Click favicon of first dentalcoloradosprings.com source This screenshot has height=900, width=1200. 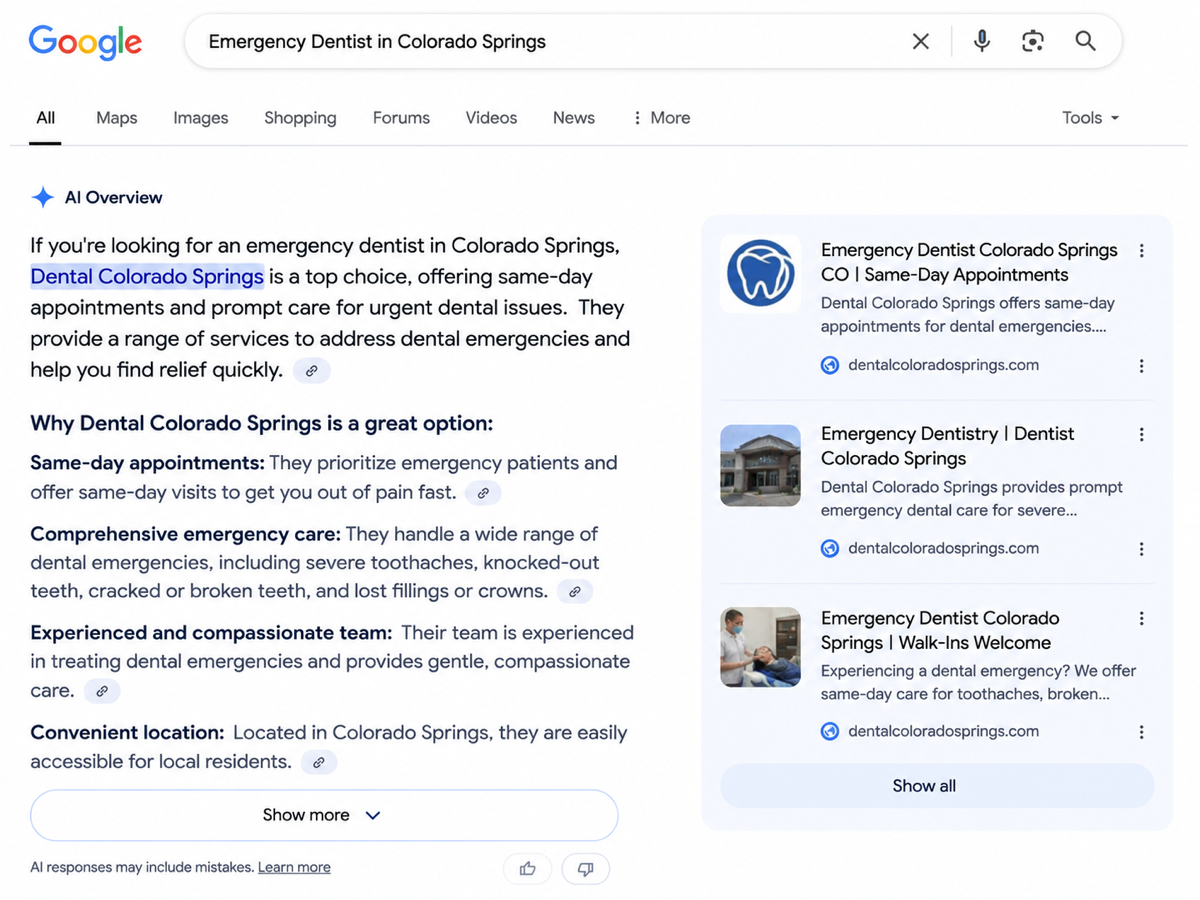point(830,366)
